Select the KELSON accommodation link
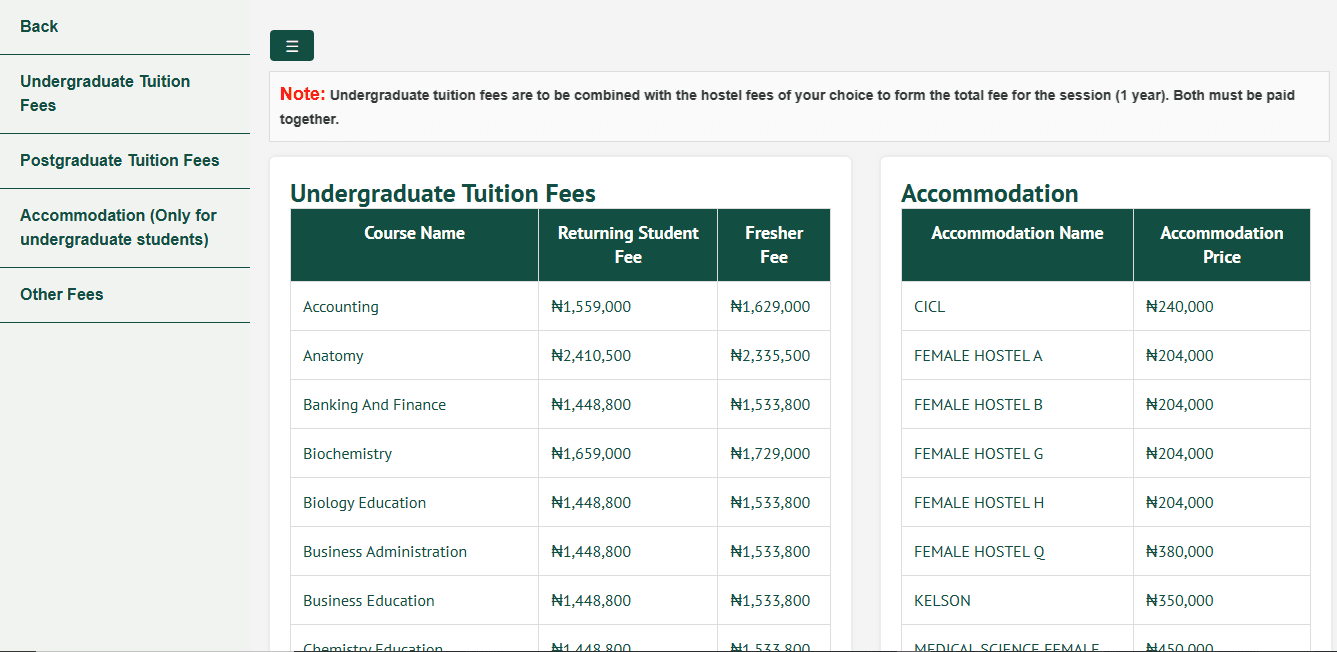The image size is (1337, 652). pyautogui.click(x=943, y=600)
